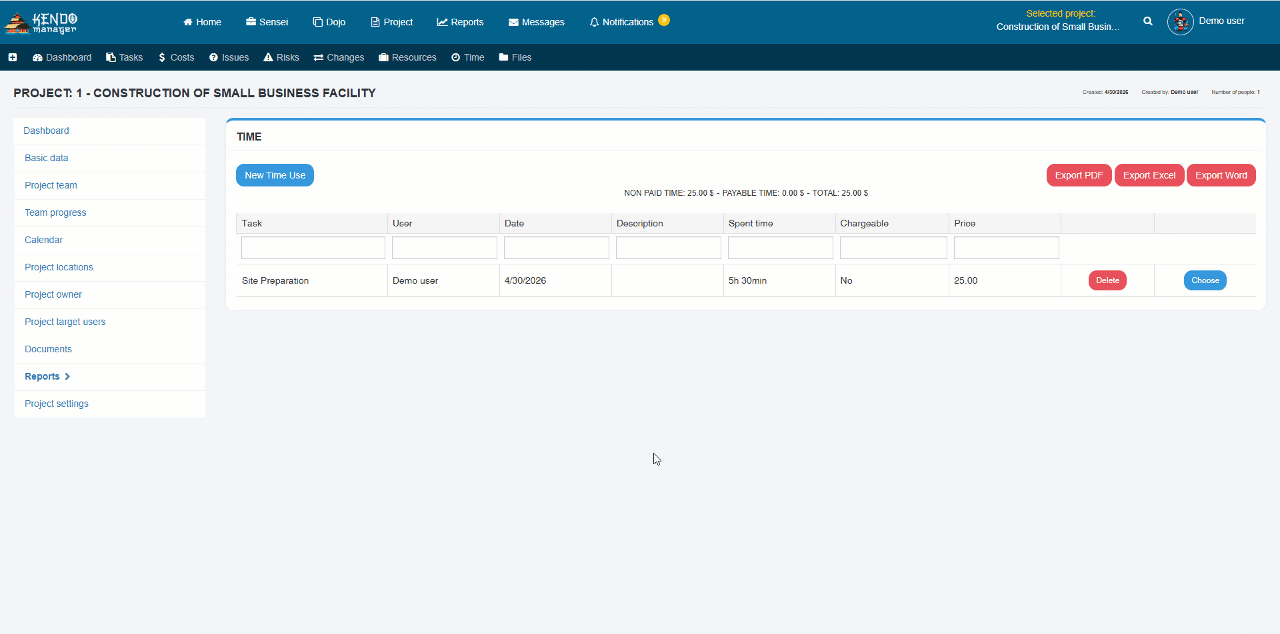
Task: Open the Sensei menu
Action: coord(267,21)
